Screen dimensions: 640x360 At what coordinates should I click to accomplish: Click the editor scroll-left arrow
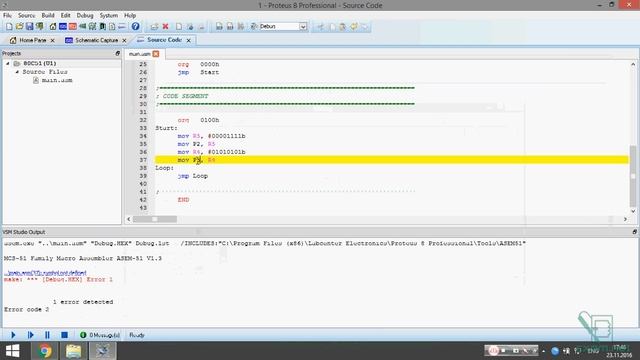click(x=129, y=219)
